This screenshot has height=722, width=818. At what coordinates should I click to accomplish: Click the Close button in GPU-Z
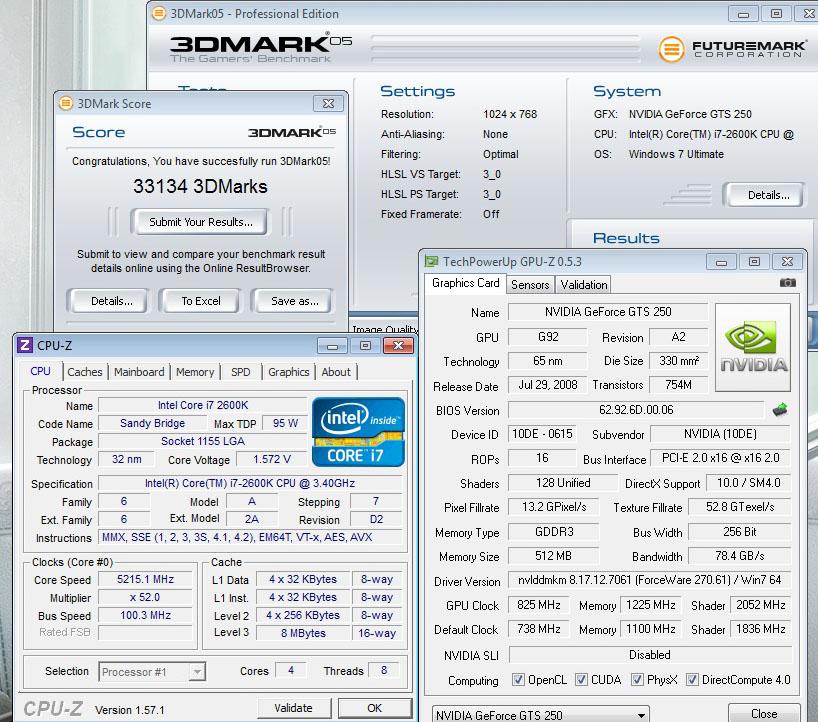(x=764, y=714)
